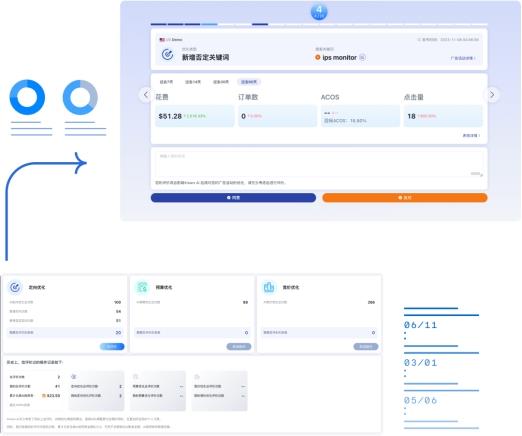Click the light-blue progress bar segment

209,24
